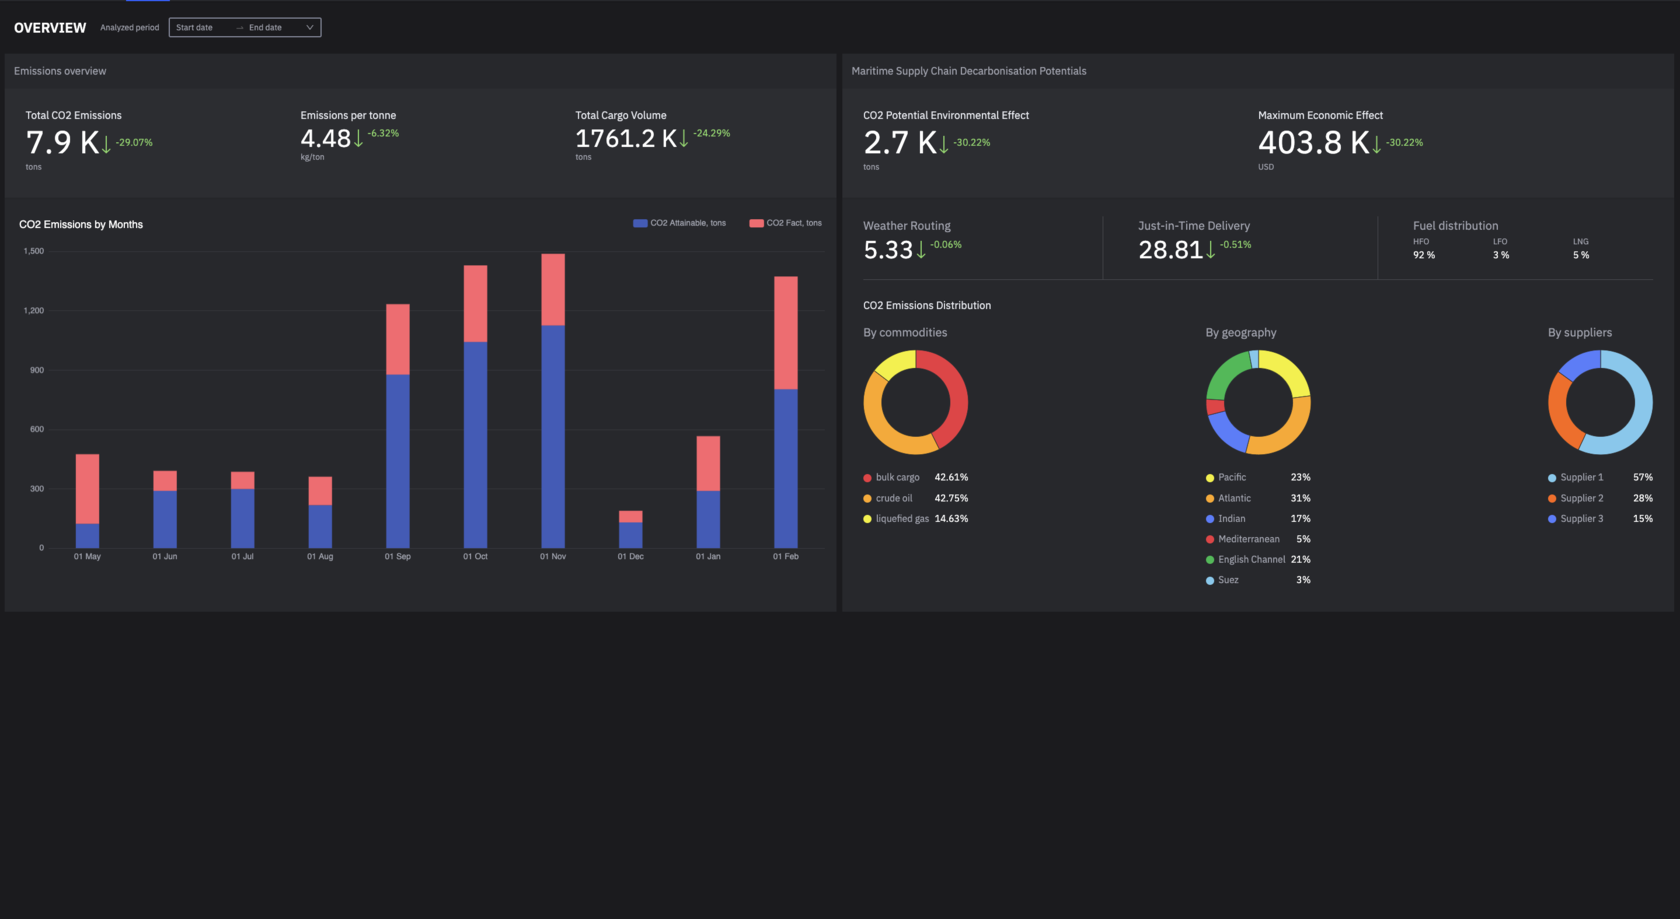Click the Start date input field
This screenshot has width=1680, height=919.
(195, 27)
